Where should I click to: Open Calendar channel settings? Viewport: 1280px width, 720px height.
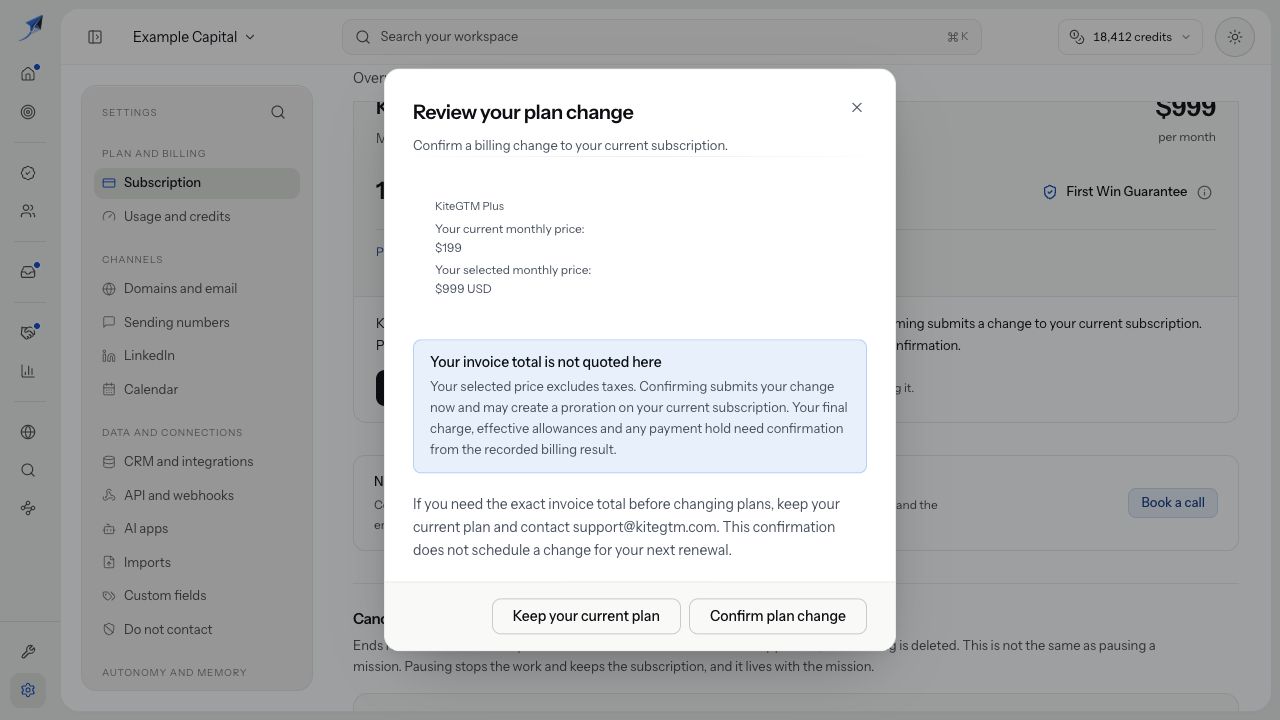197,389
